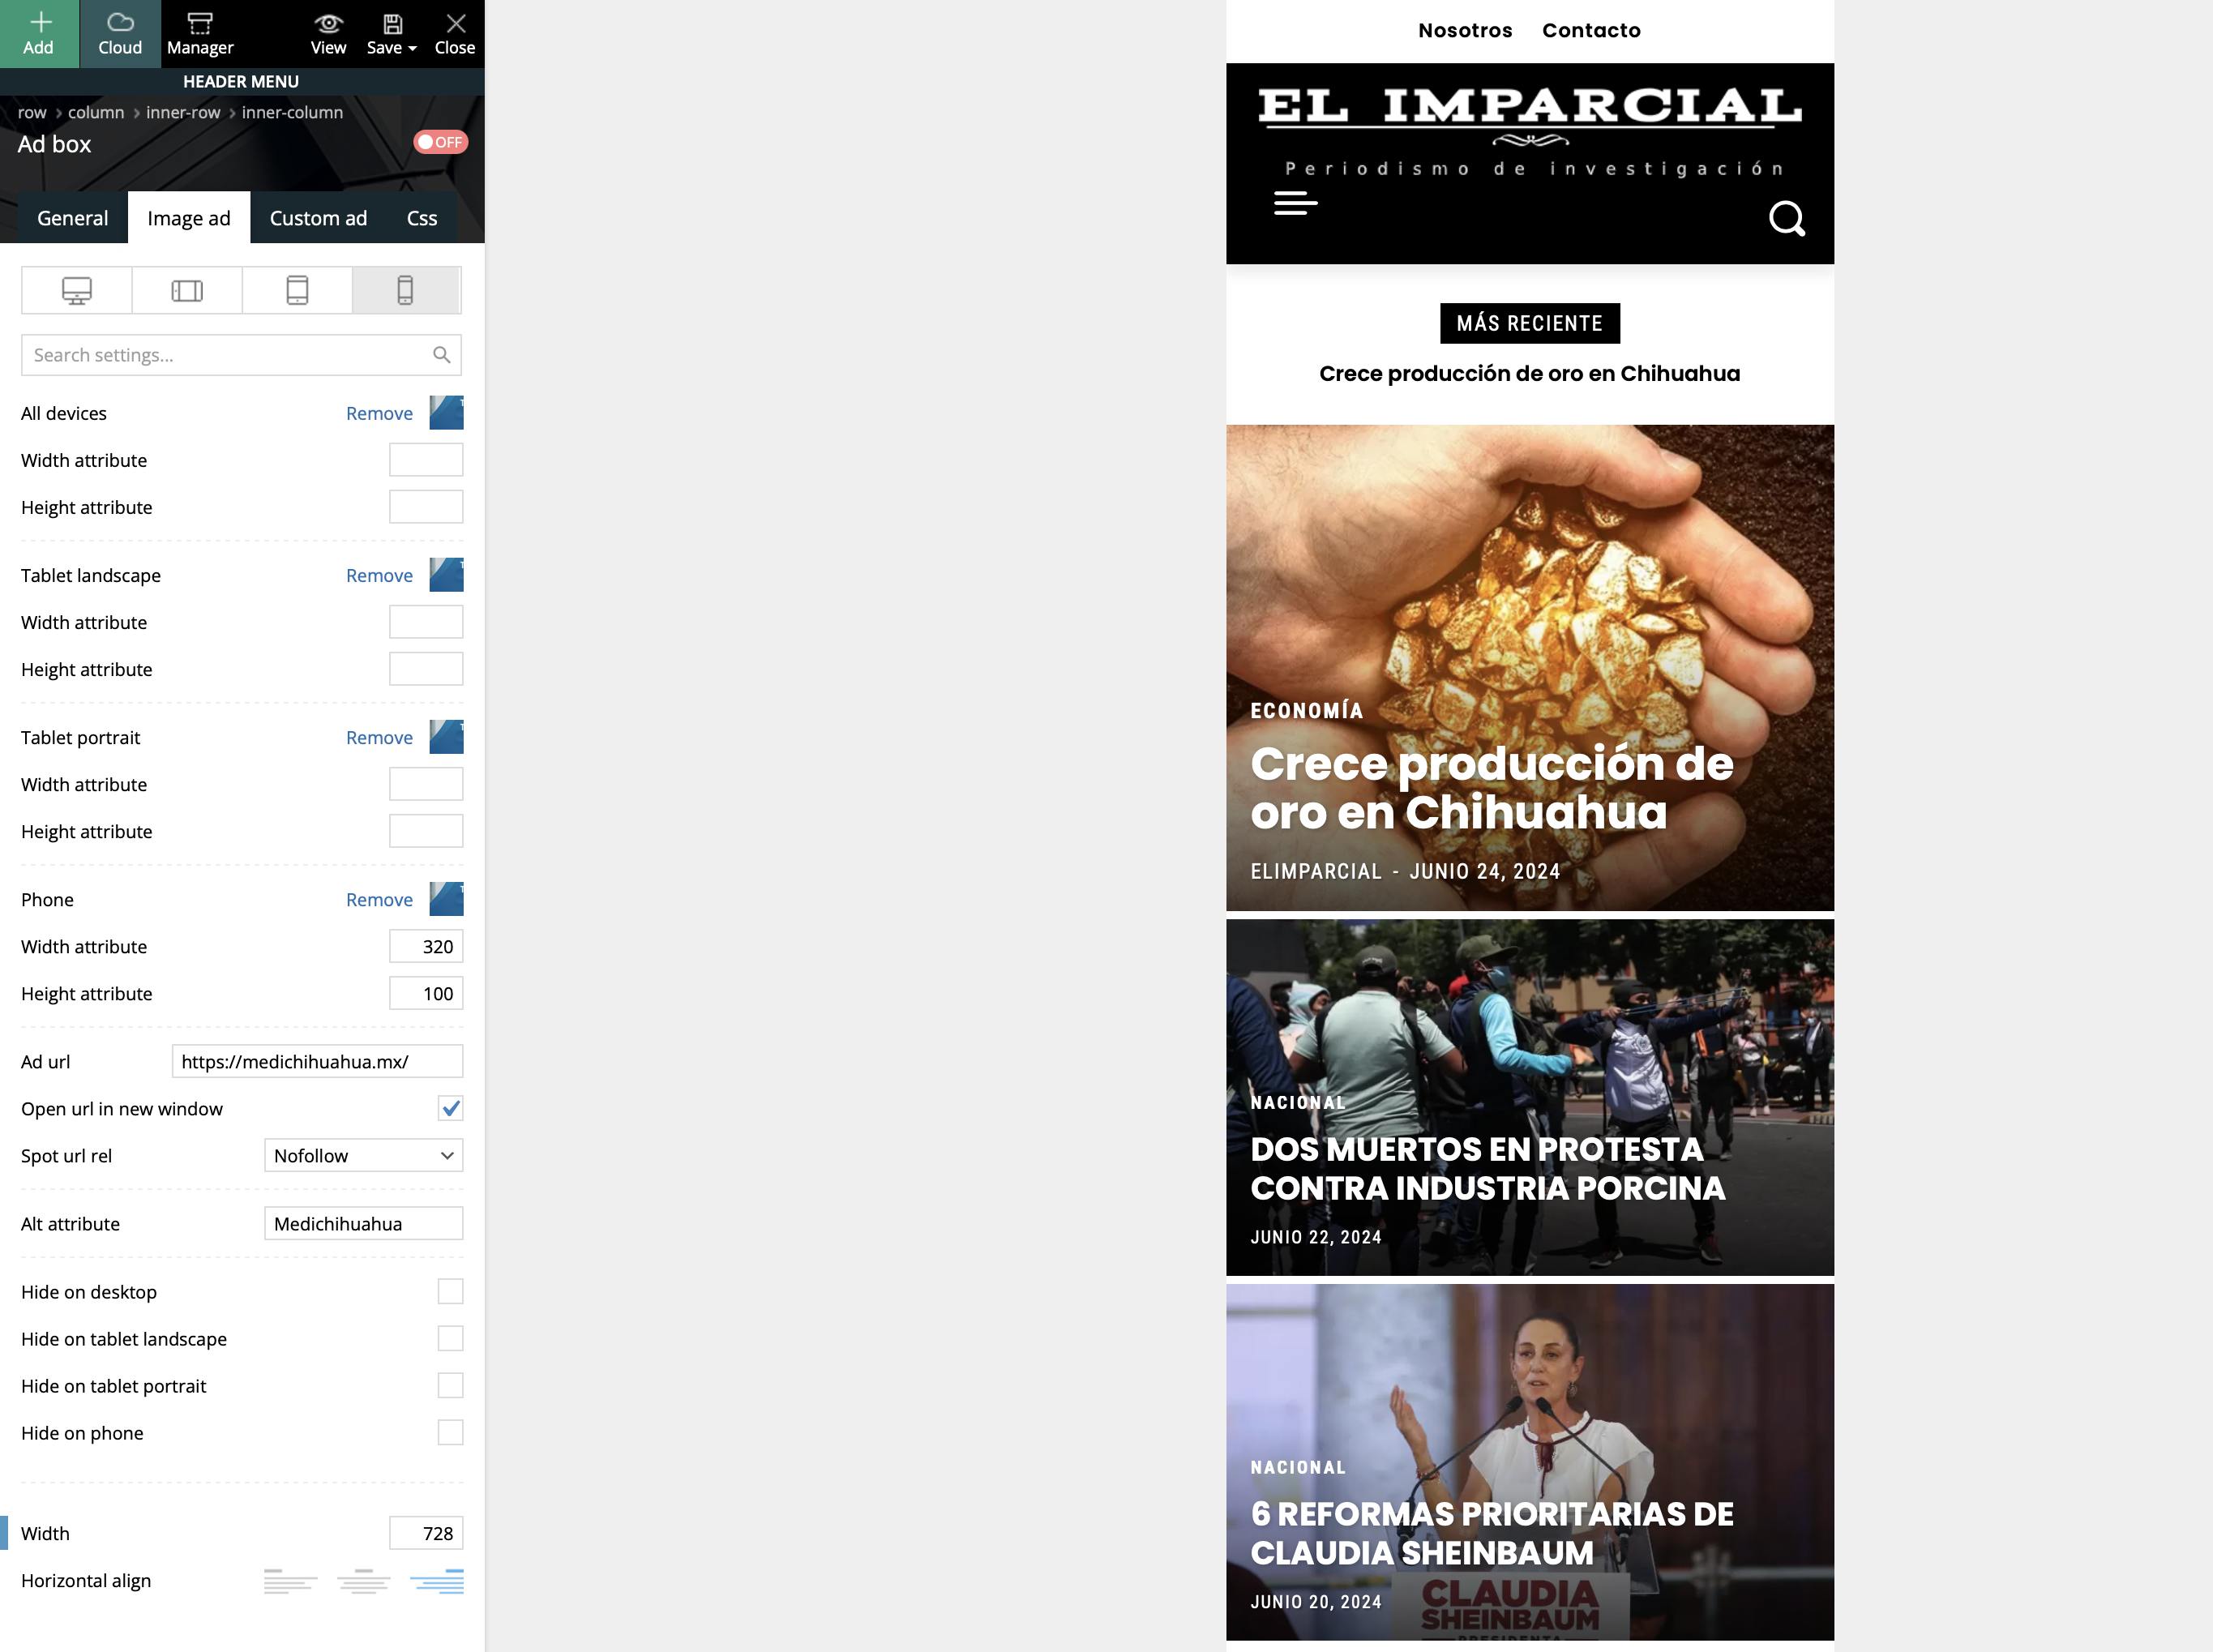The height and width of the screenshot is (1652, 2213).
Task: Enable Hide on phone checkbox
Action: tap(451, 1432)
